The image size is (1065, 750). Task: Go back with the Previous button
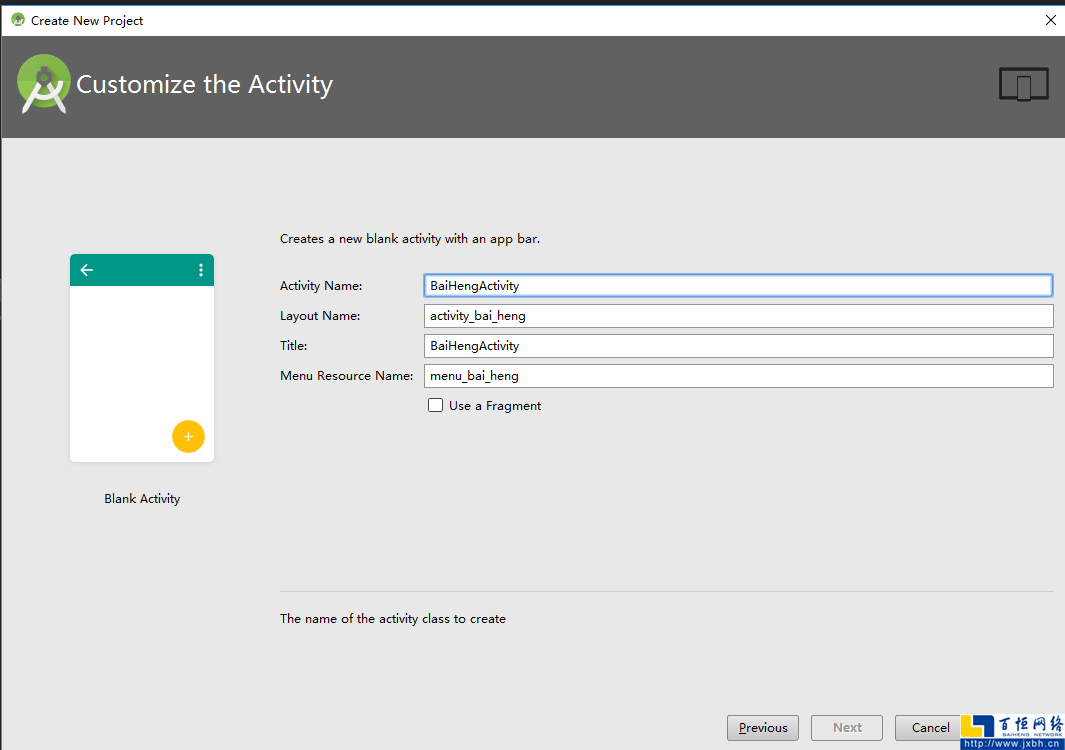(x=763, y=728)
